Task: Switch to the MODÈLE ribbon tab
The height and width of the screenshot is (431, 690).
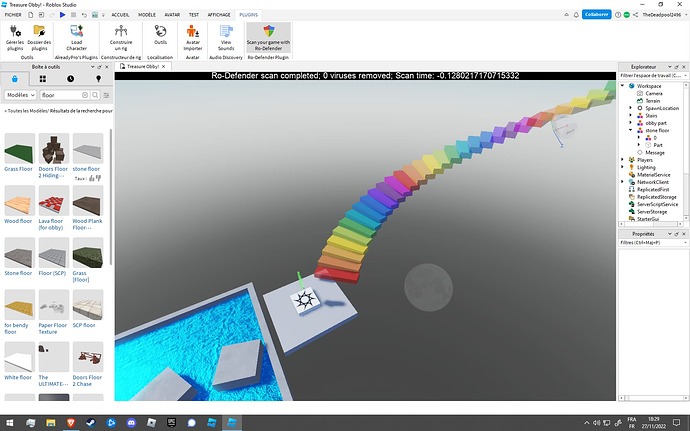Action: point(147,15)
